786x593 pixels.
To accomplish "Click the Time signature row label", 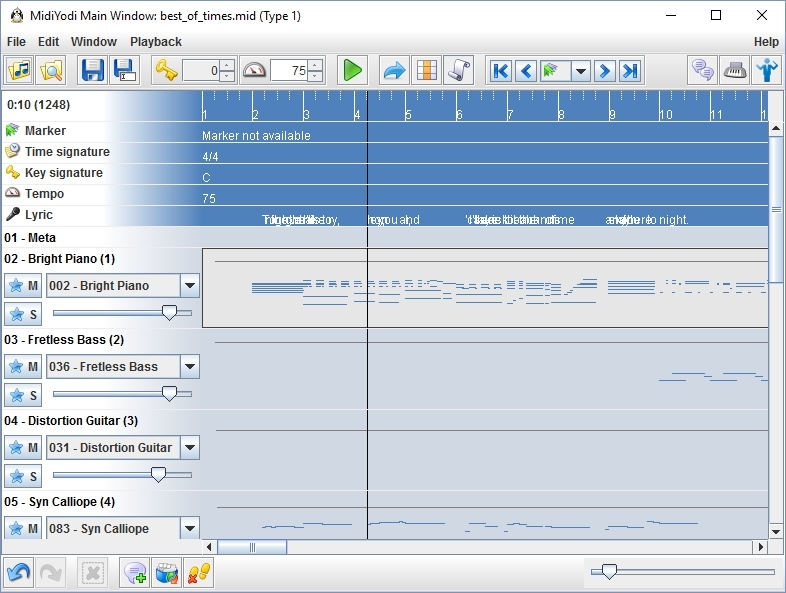I will click(x=67, y=152).
